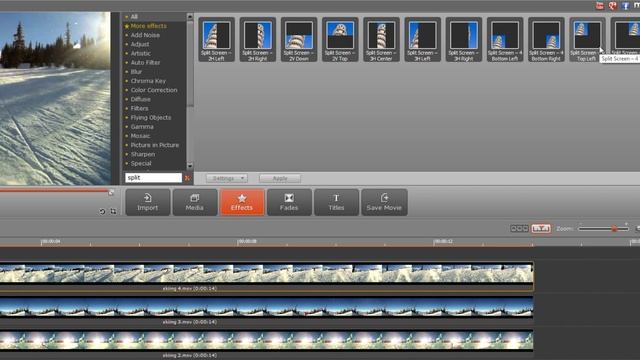640x360 pixels.
Task: Select Split Screen 3H Left effect
Action: point(422,40)
